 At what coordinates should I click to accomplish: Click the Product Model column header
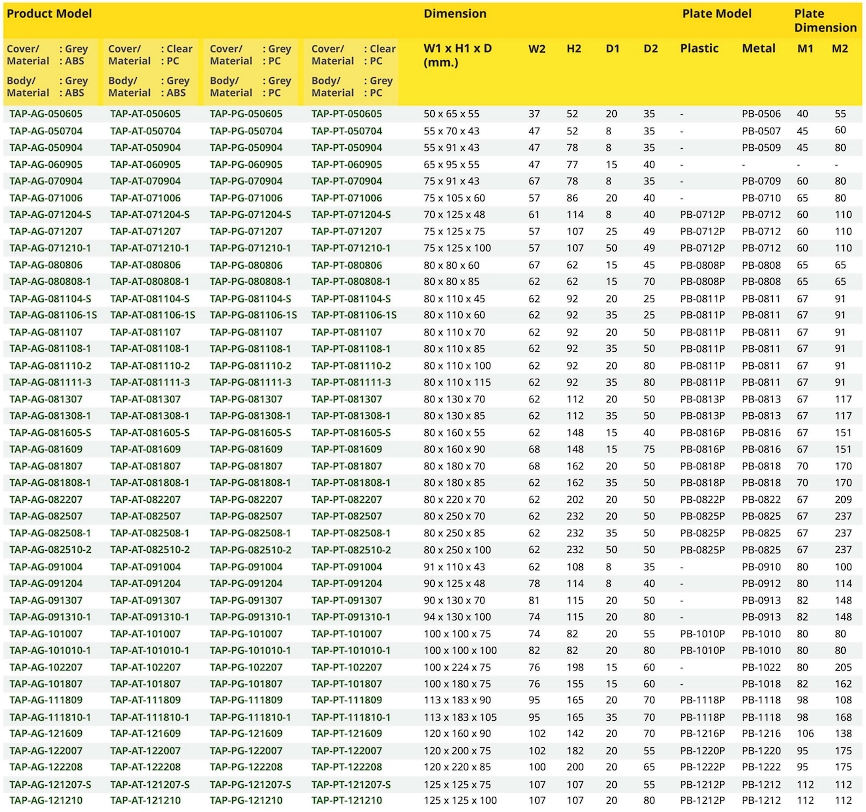pos(50,14)
